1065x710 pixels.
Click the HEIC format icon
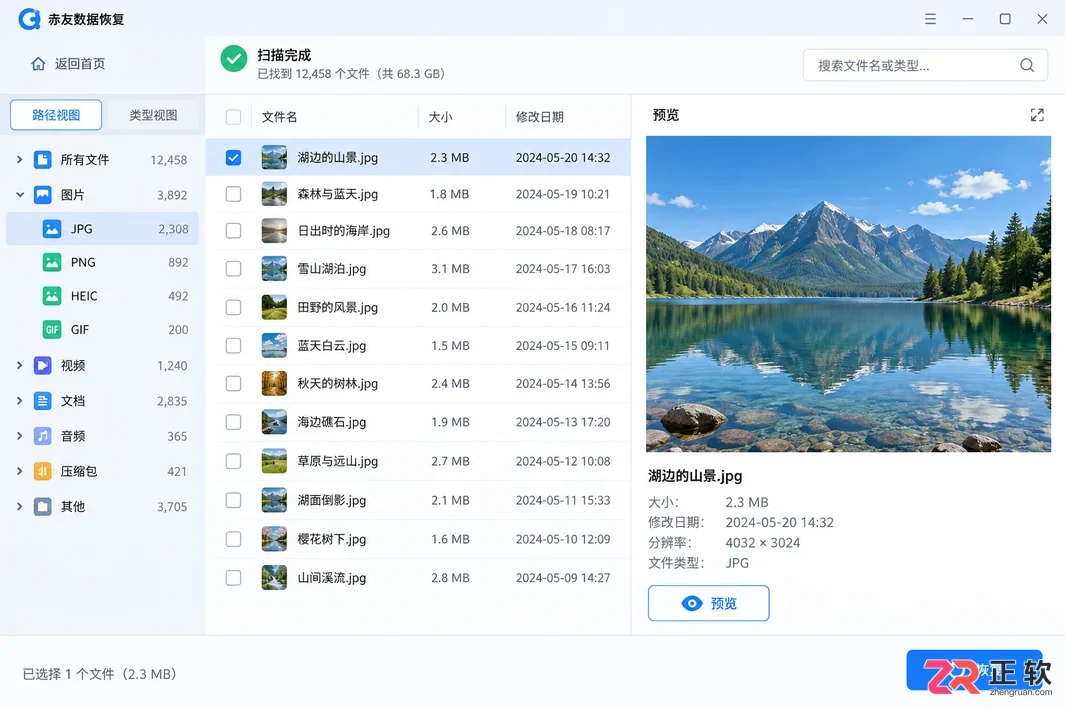coord(52,296)
